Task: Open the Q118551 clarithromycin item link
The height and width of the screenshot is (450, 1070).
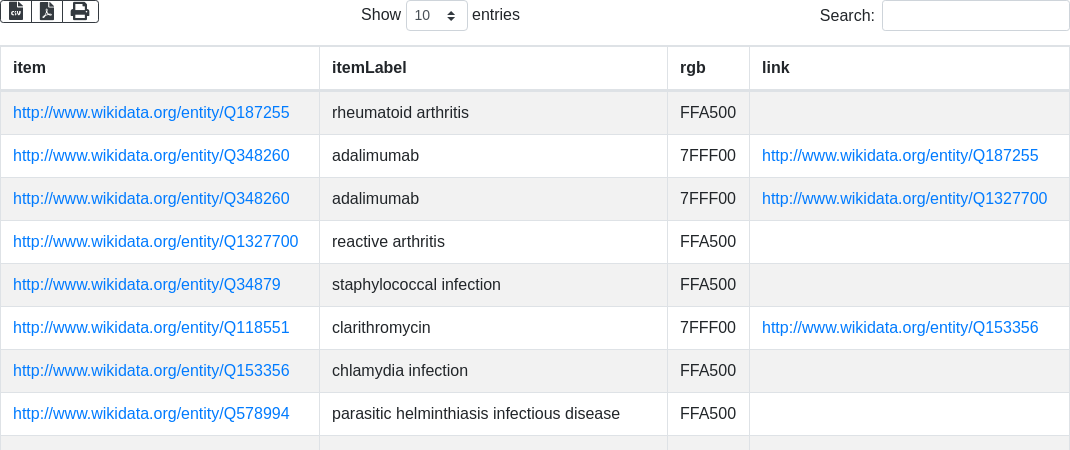Action: [151, 328]
